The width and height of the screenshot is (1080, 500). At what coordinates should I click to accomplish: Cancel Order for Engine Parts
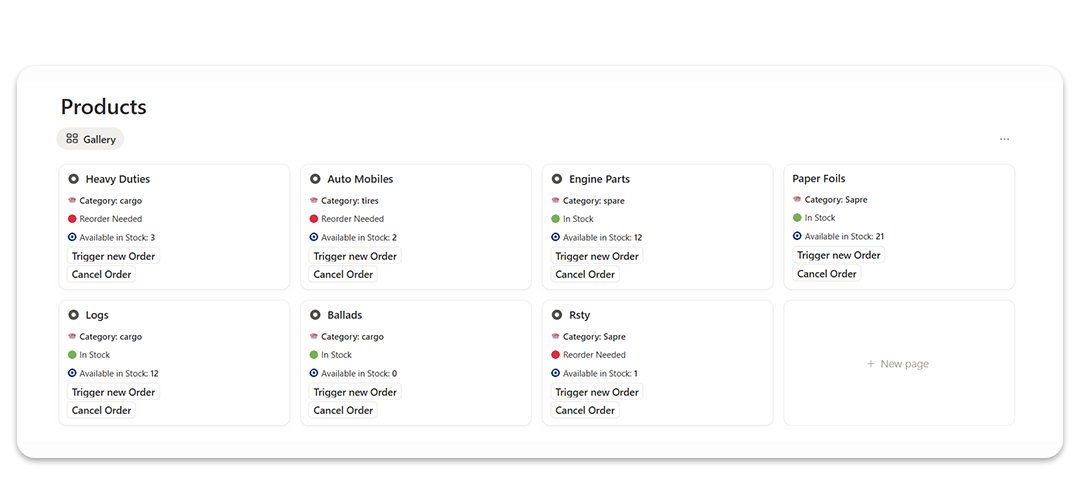585,274
